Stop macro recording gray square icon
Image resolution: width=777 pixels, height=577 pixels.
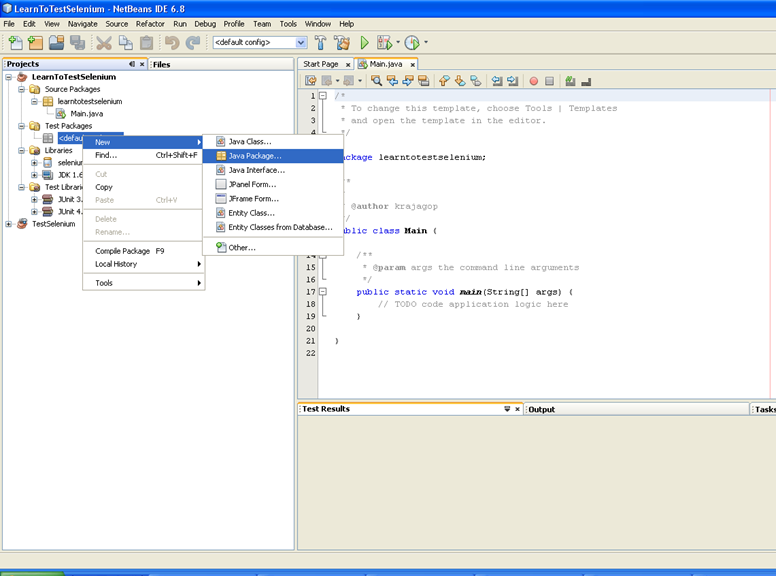549,81
